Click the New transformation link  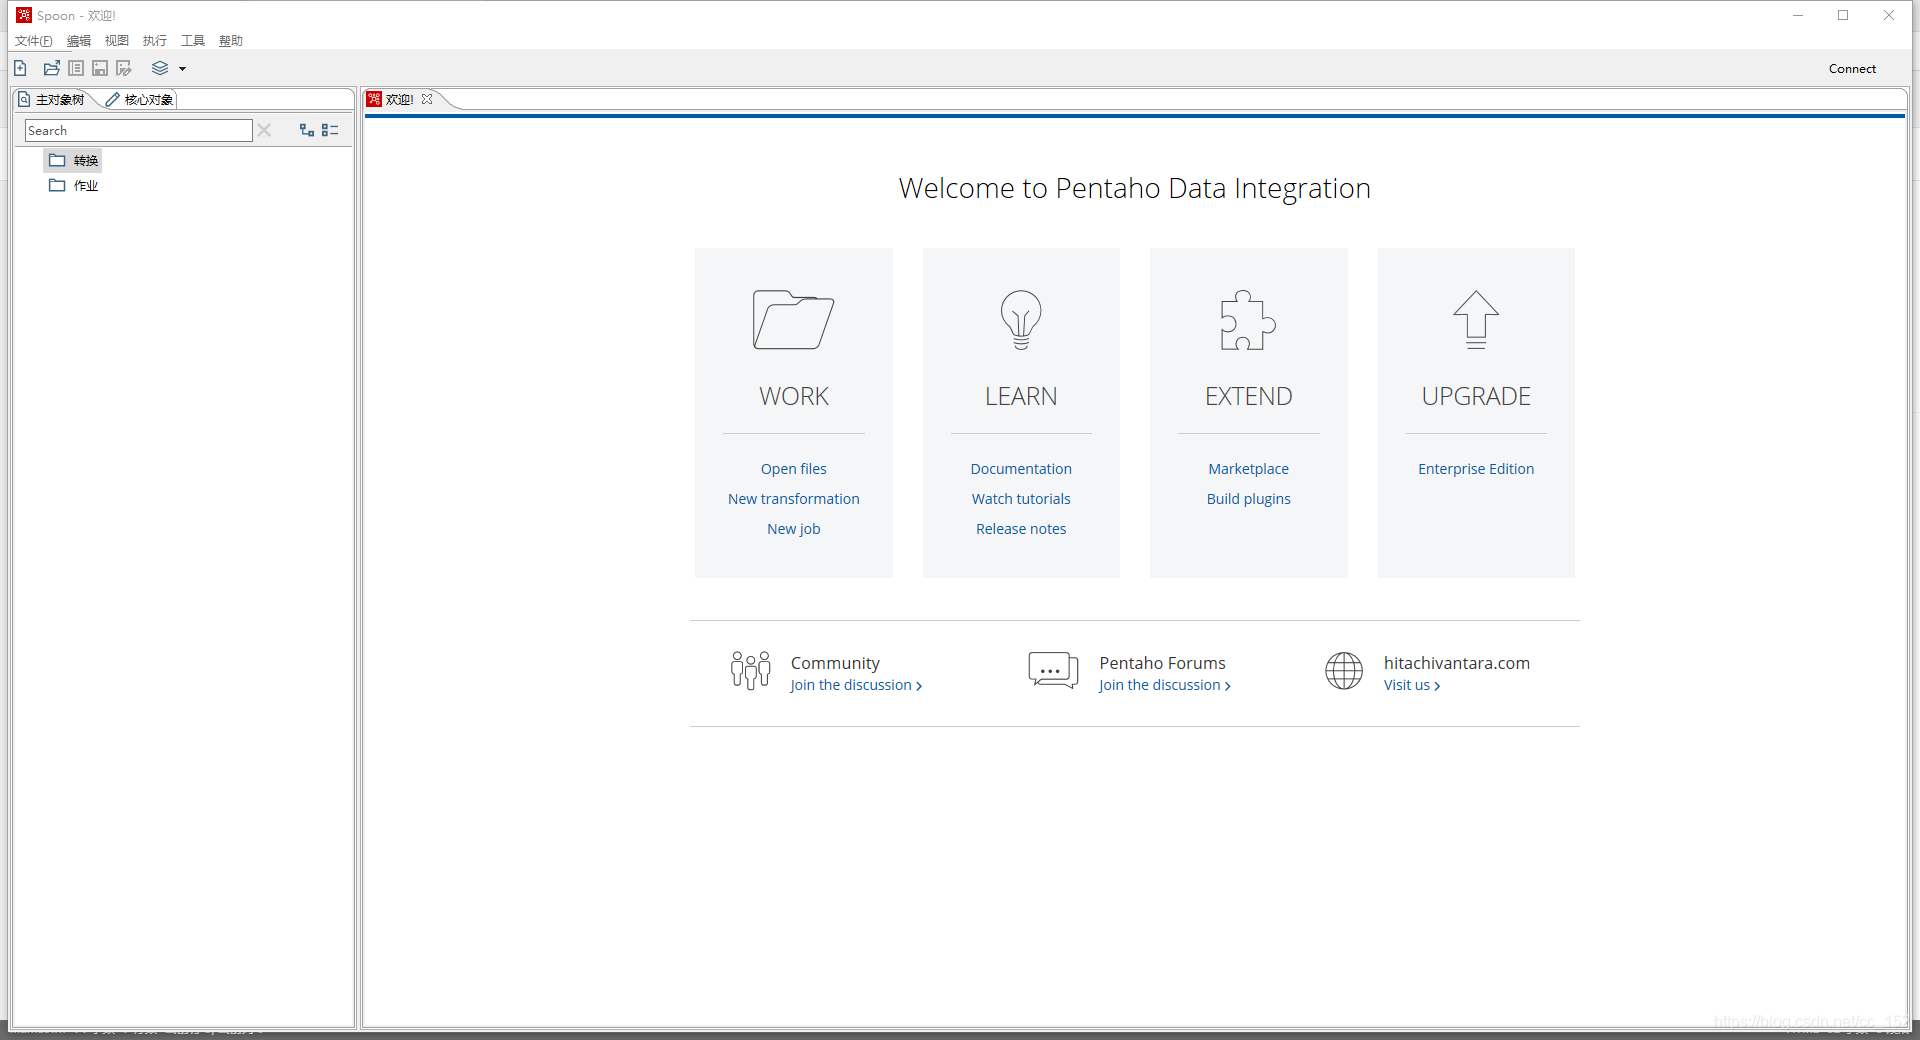point(793,499)
